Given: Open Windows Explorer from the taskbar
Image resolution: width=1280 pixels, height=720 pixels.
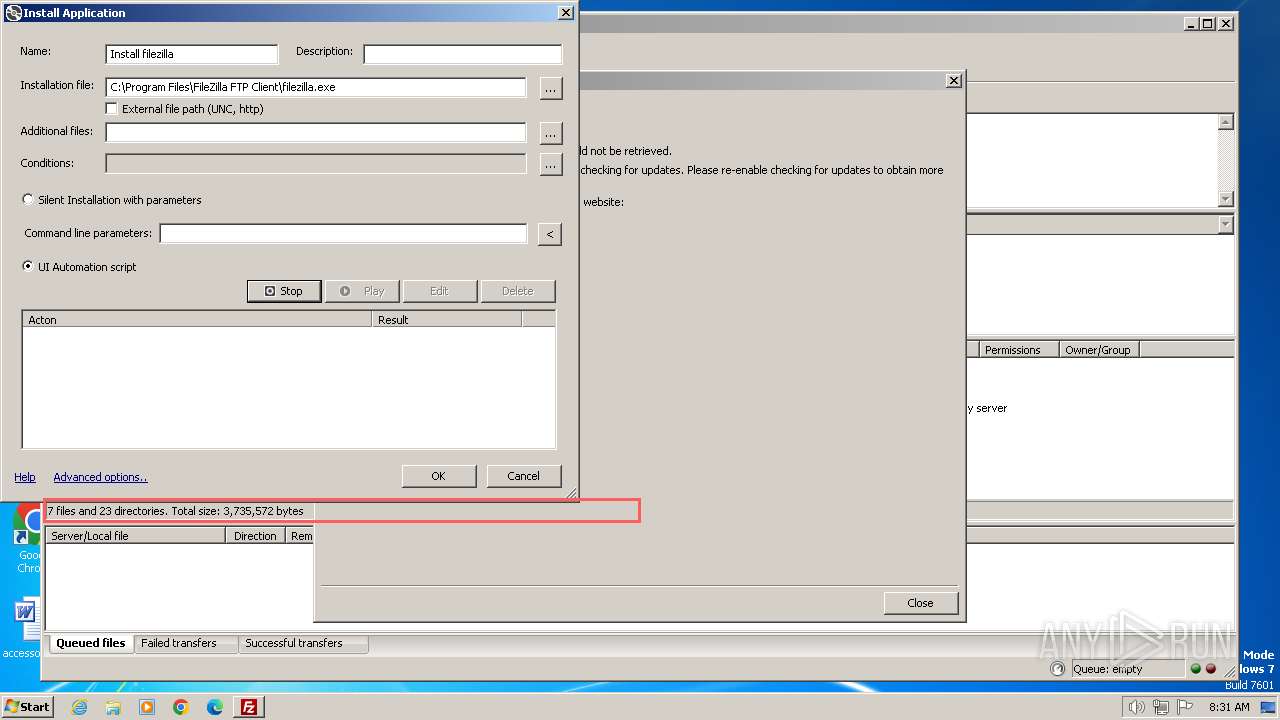Looking at the screenshot, I should [x=113, y=707].
